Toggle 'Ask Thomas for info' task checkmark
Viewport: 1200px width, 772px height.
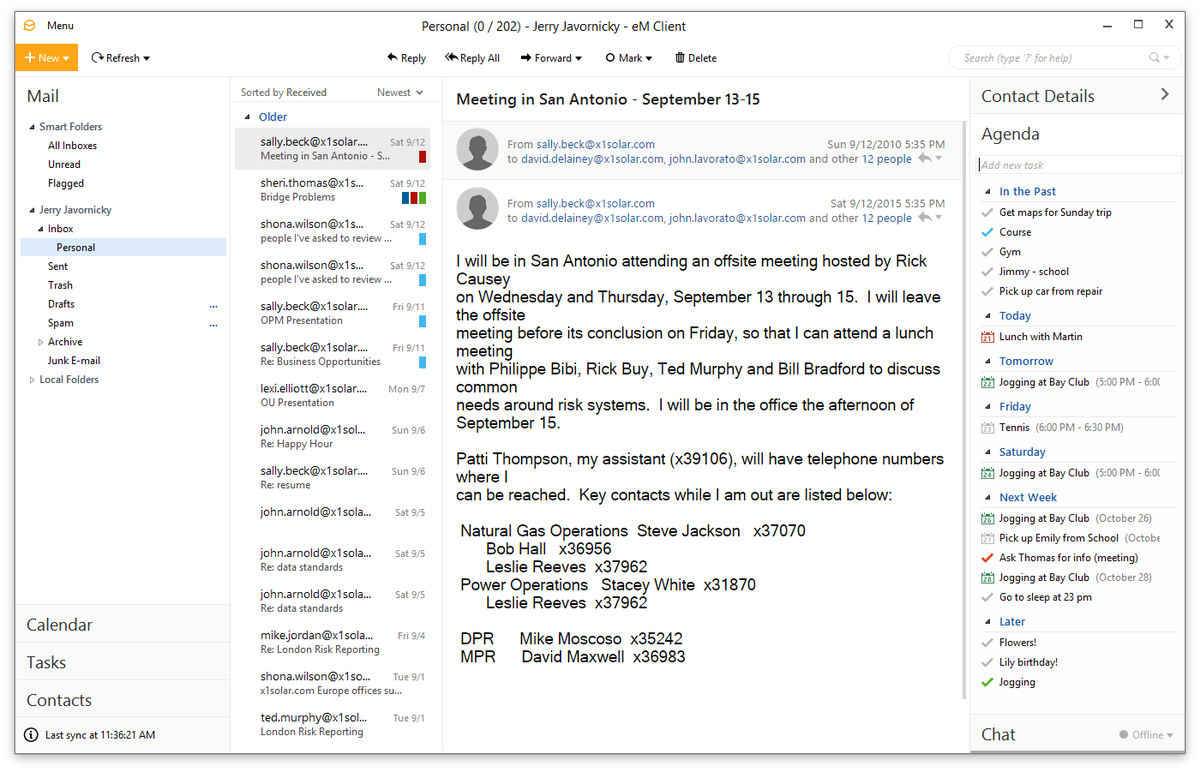click(x=988, y=558)
